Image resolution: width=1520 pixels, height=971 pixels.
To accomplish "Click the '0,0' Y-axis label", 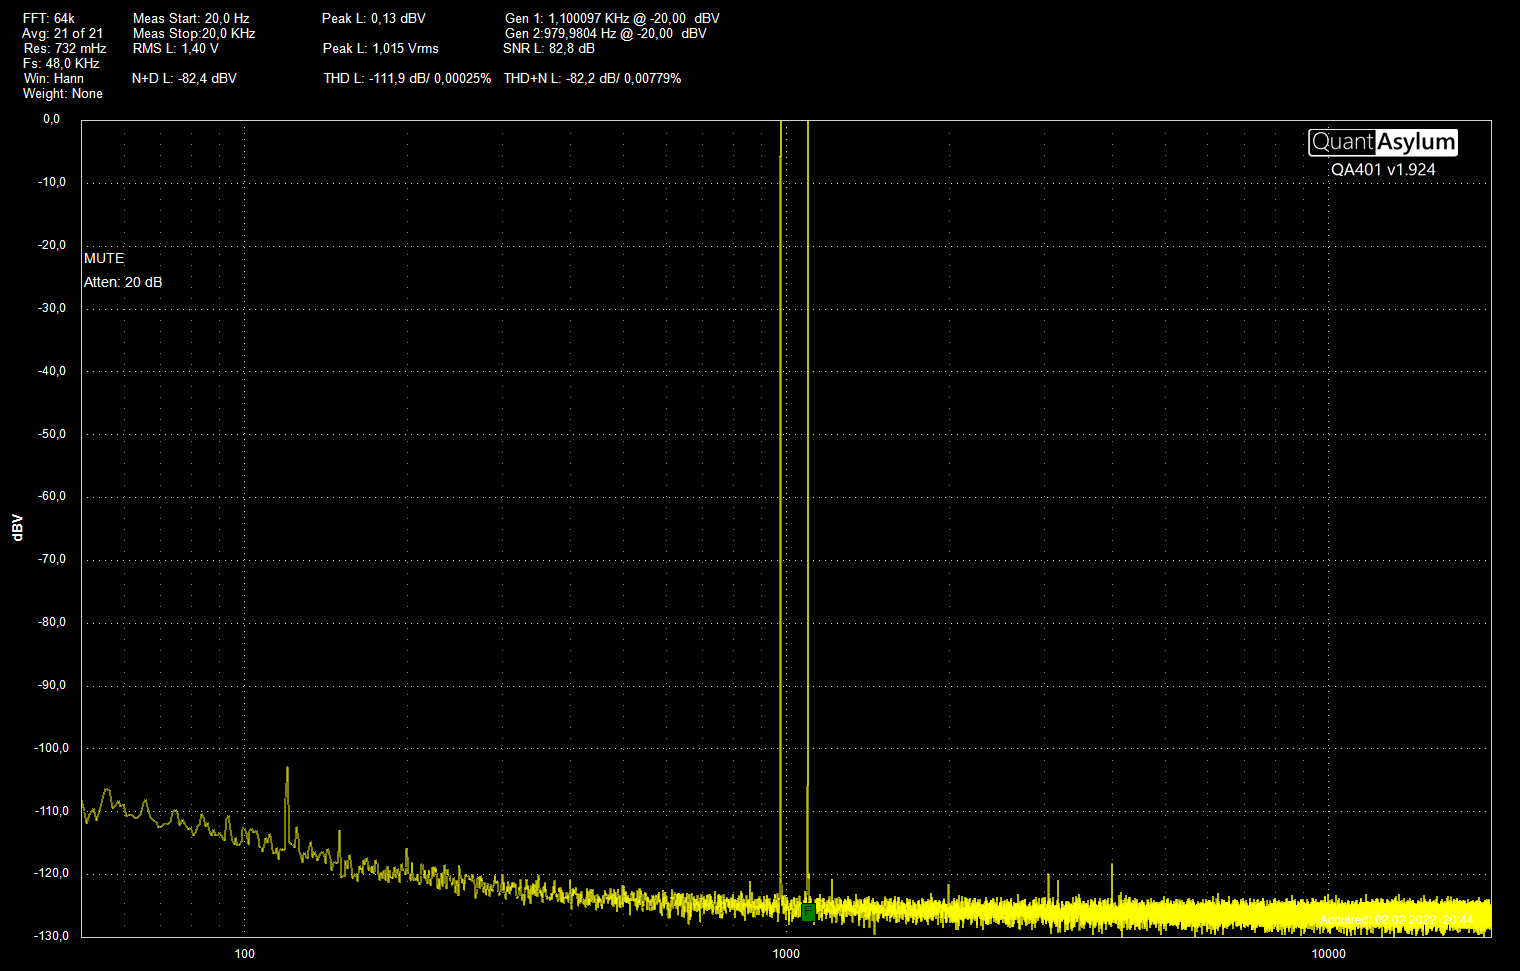I will click(x=51, y=119).
